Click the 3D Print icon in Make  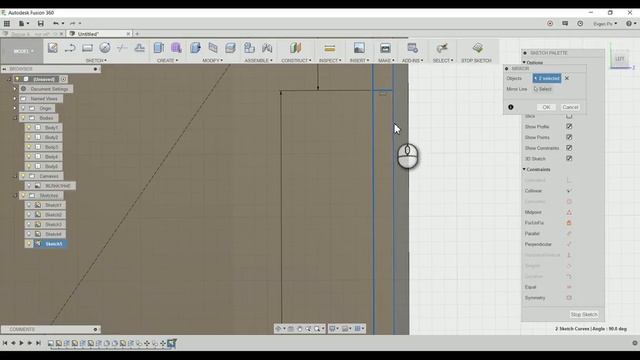tap(385, 48)
